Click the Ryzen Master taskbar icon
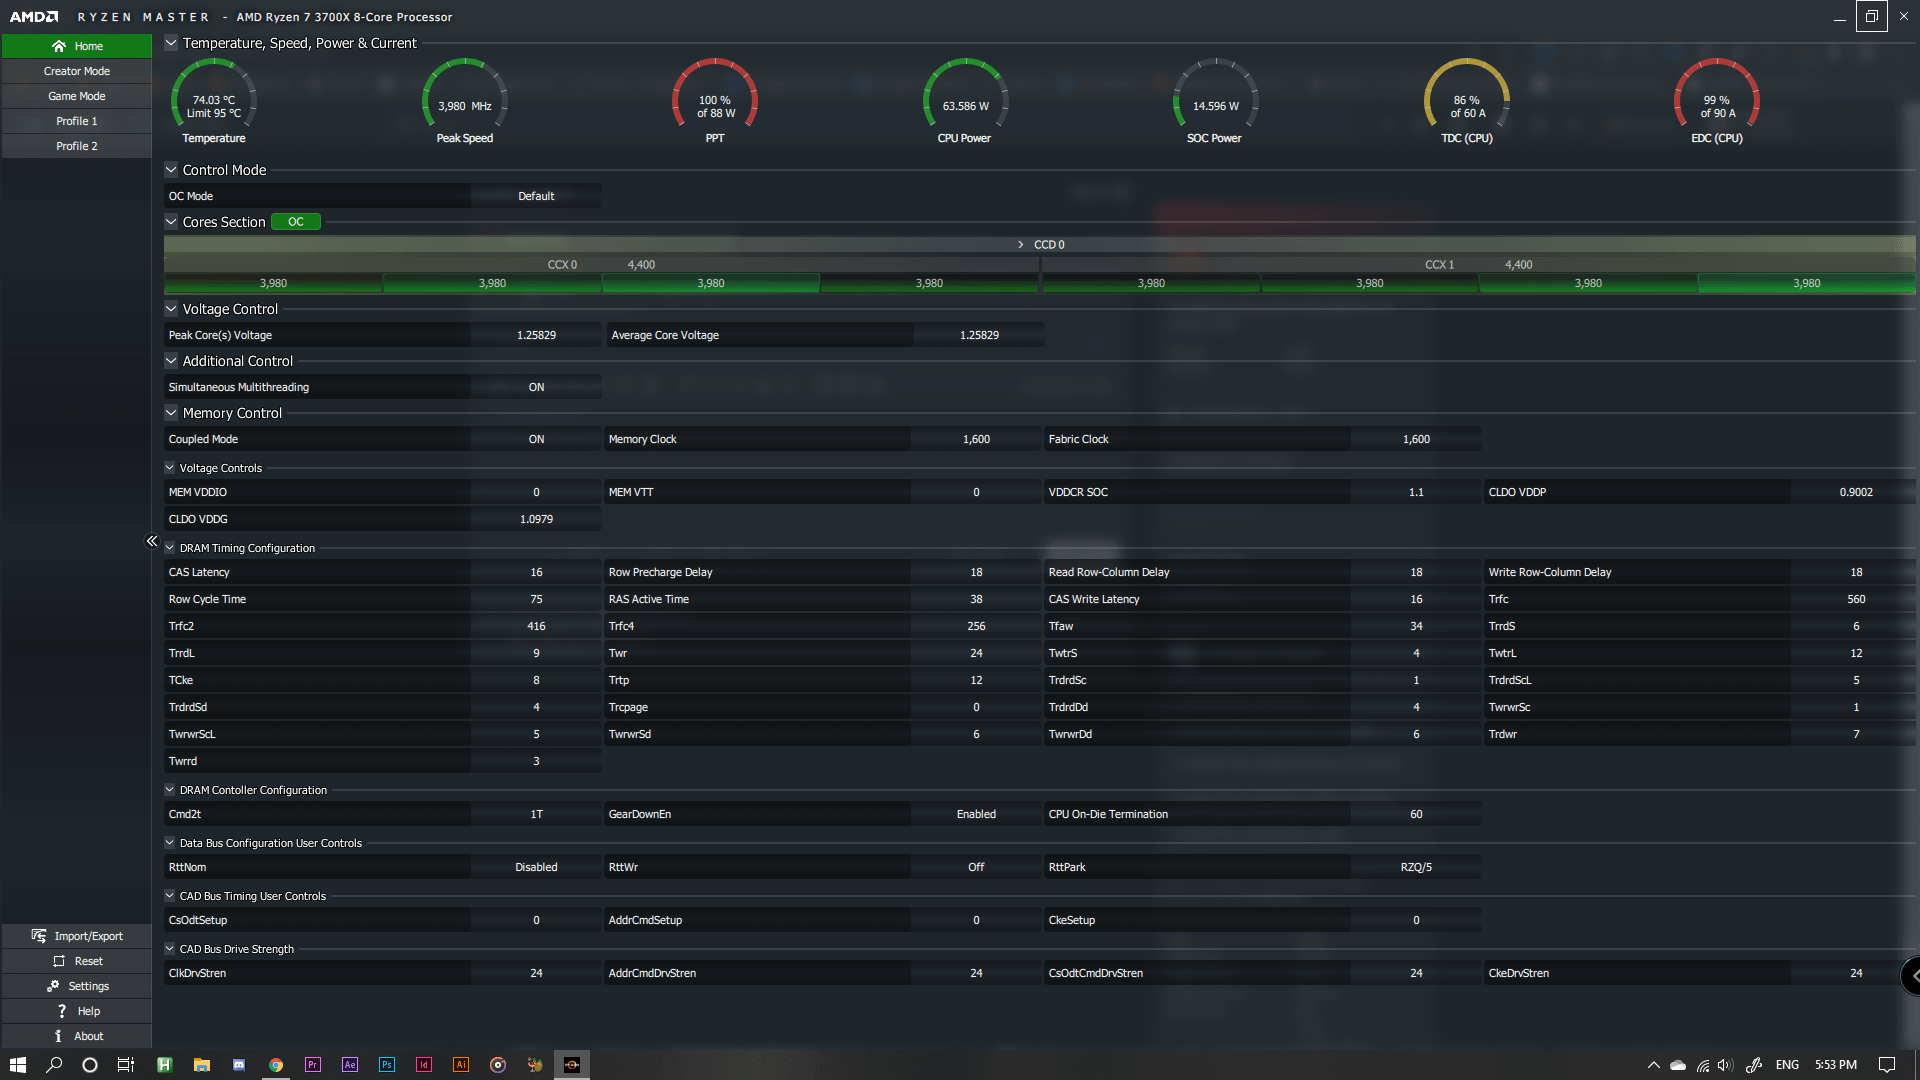 (x=572, y=1065)
